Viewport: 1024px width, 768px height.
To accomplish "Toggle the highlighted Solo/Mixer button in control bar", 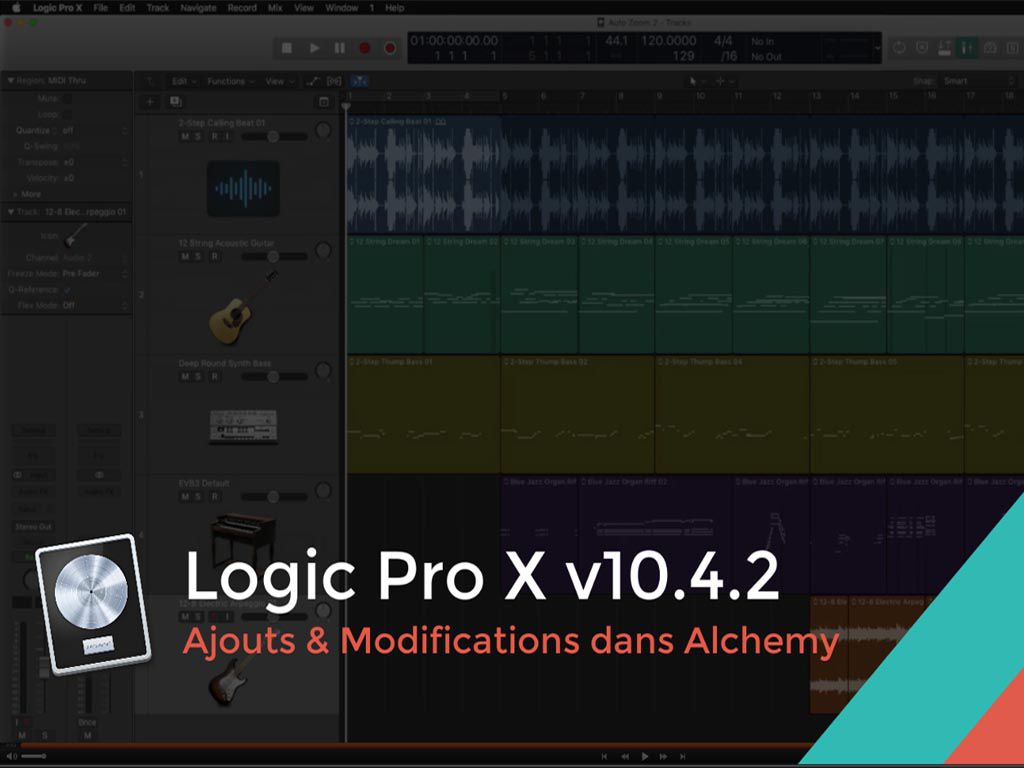I will 967,48.
